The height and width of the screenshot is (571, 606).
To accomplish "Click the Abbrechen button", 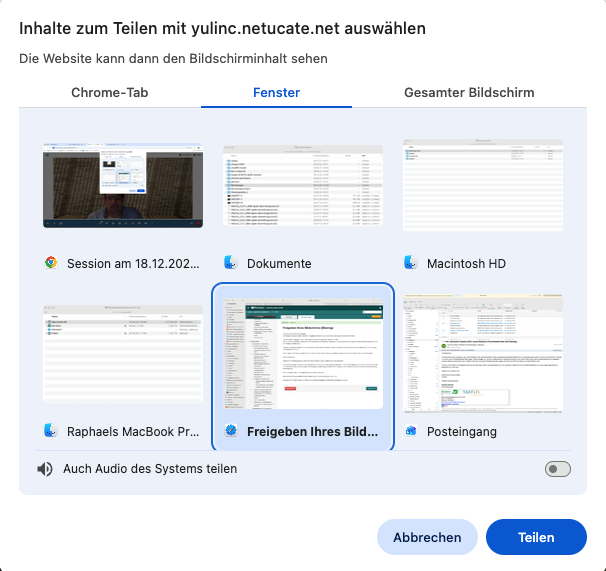I will click(x=427, y=537).
